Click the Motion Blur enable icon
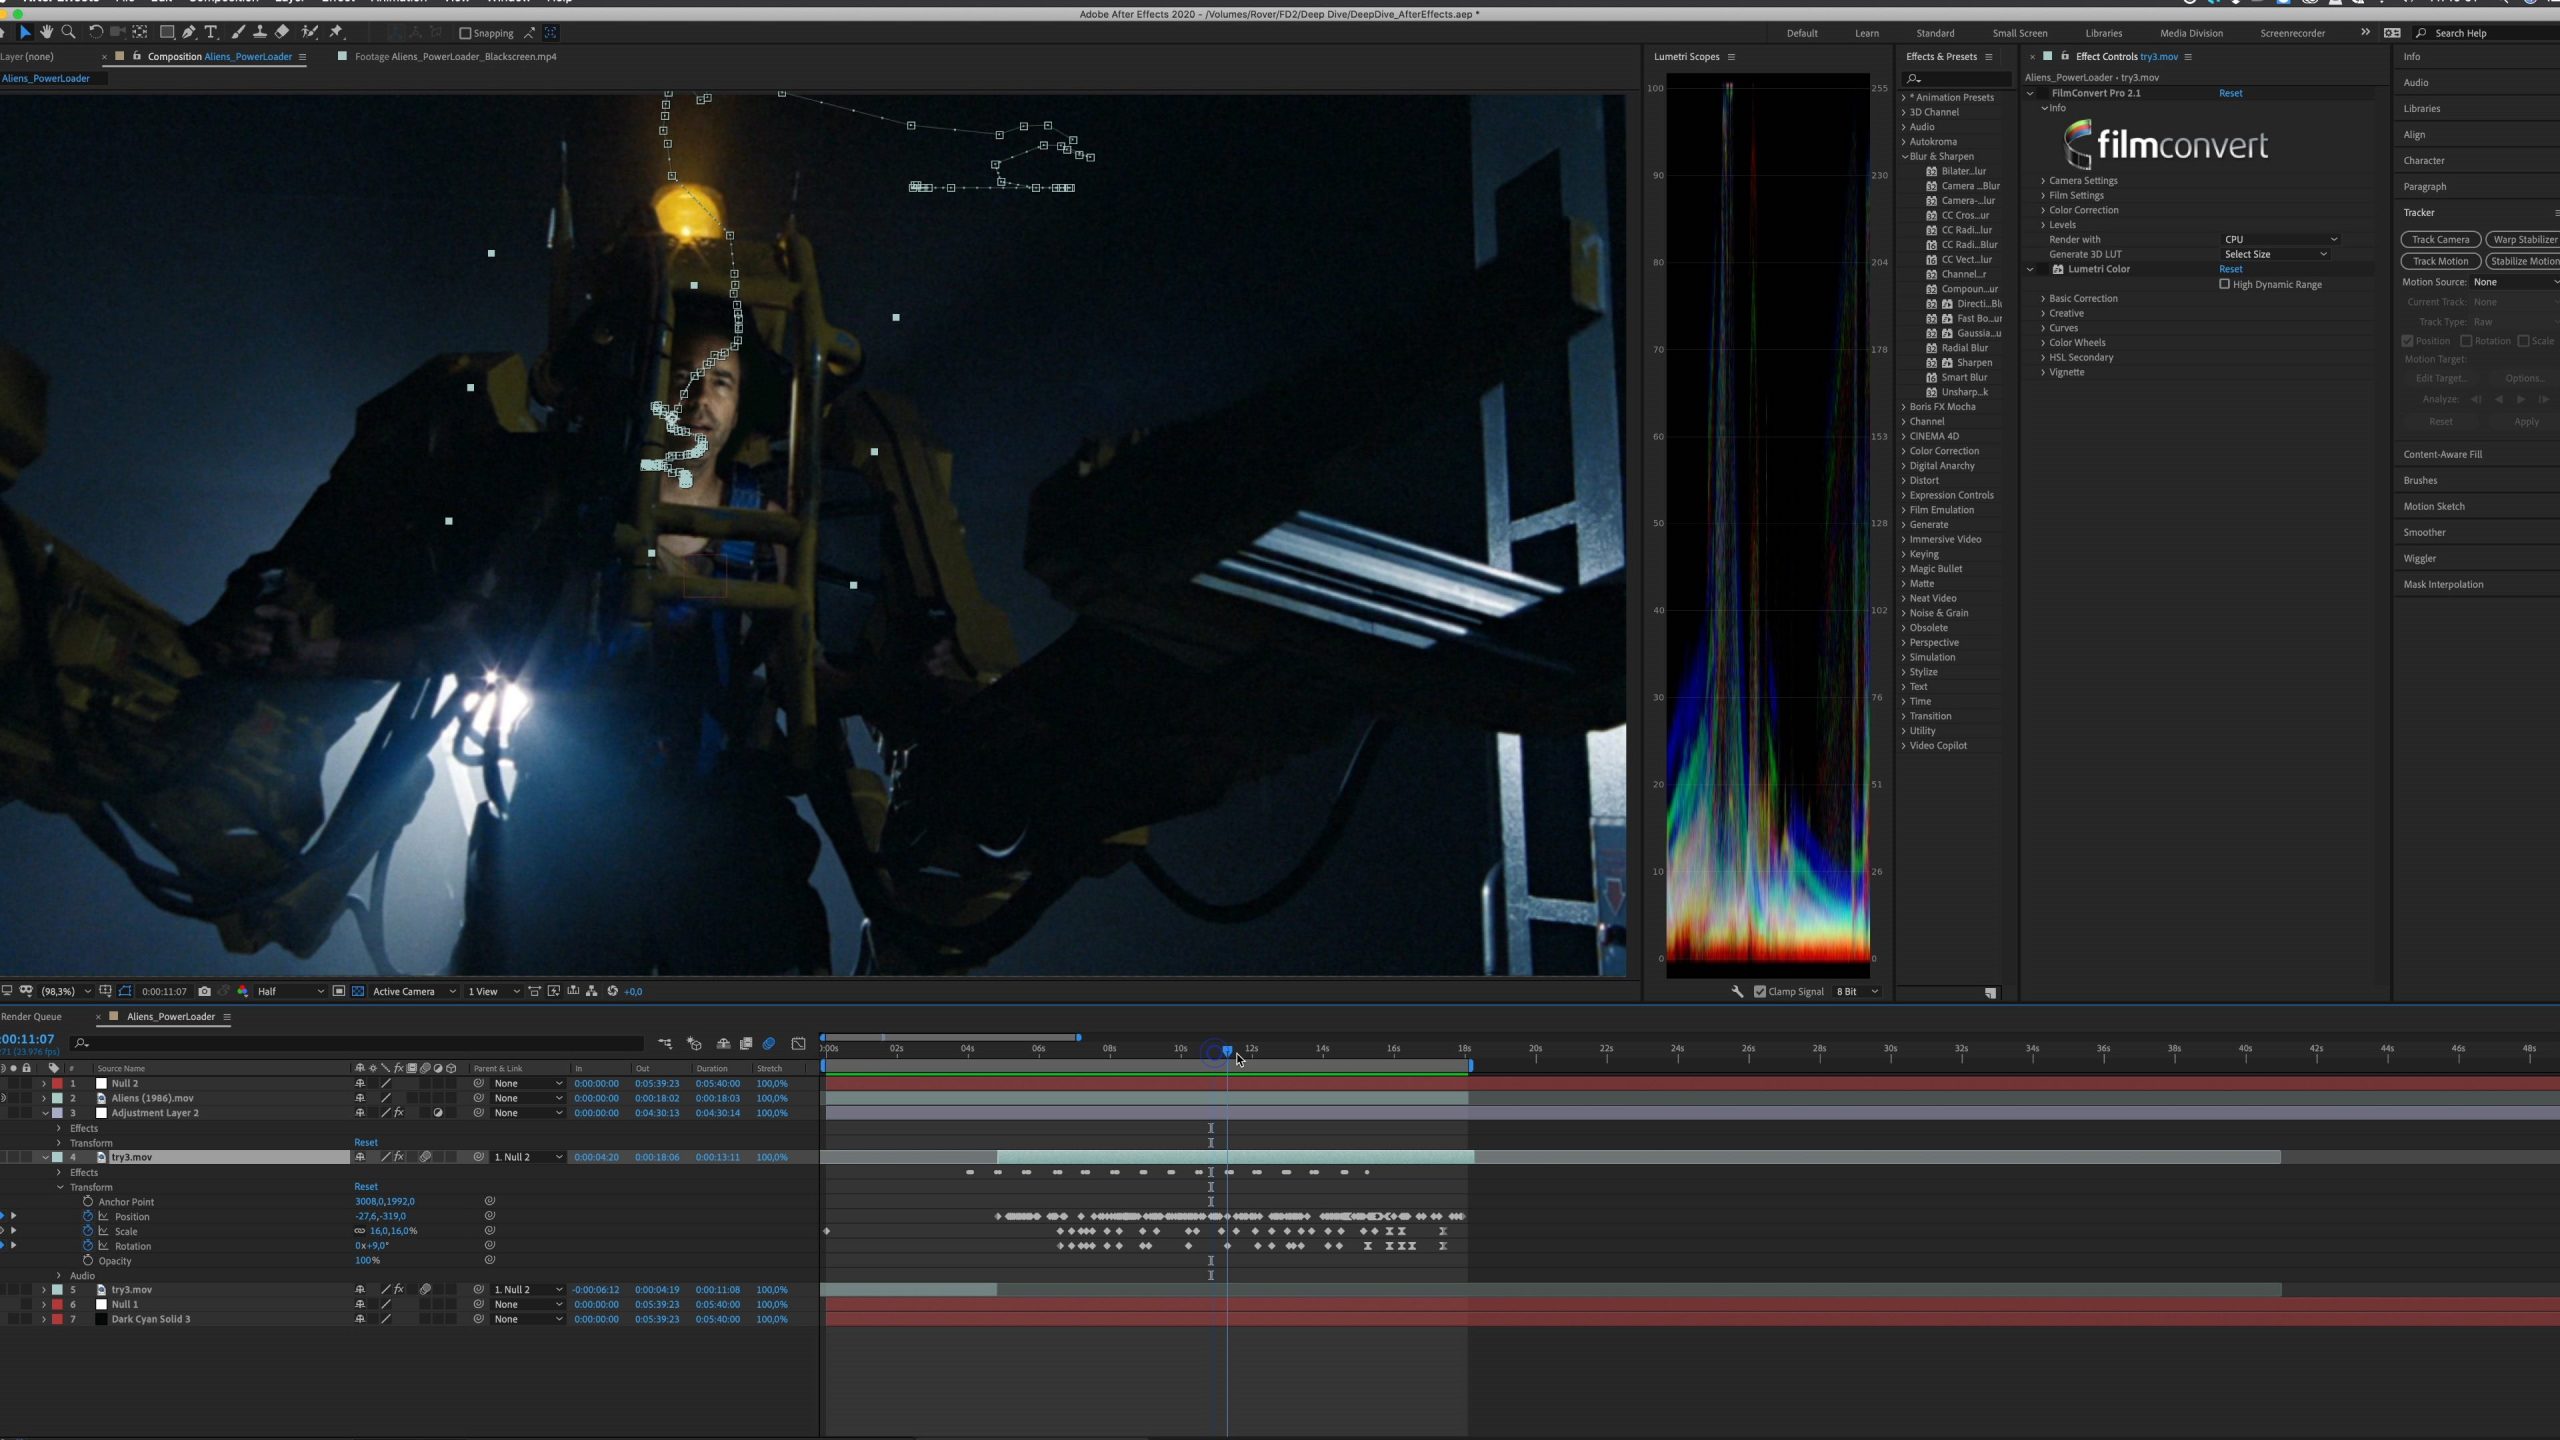 [768, 1043]
